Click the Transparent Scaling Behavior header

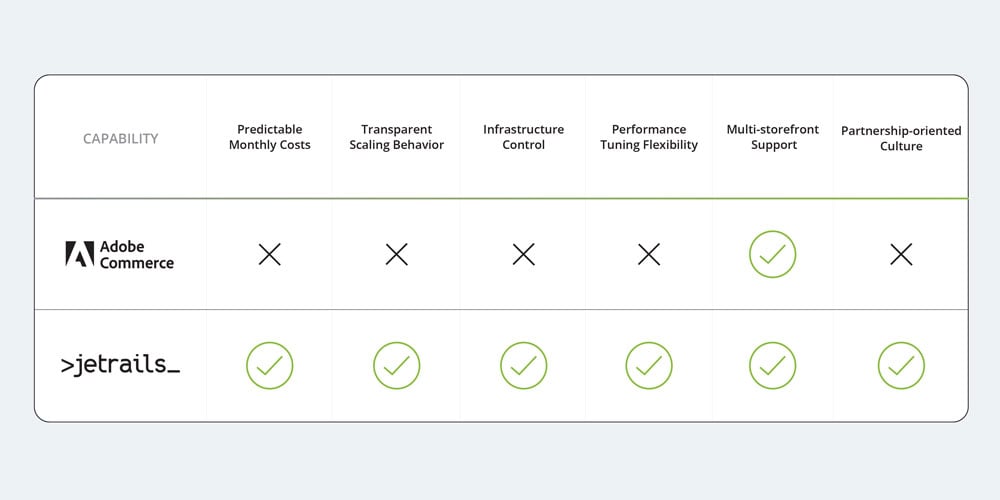click(x=397, y=137)
